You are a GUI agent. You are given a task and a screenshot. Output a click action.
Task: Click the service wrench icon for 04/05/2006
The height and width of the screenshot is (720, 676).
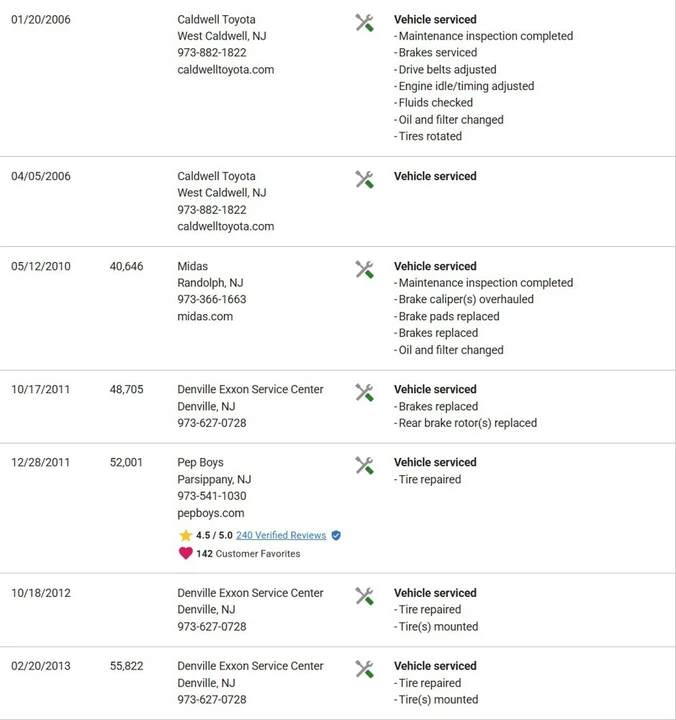click(x=364, y=179)
